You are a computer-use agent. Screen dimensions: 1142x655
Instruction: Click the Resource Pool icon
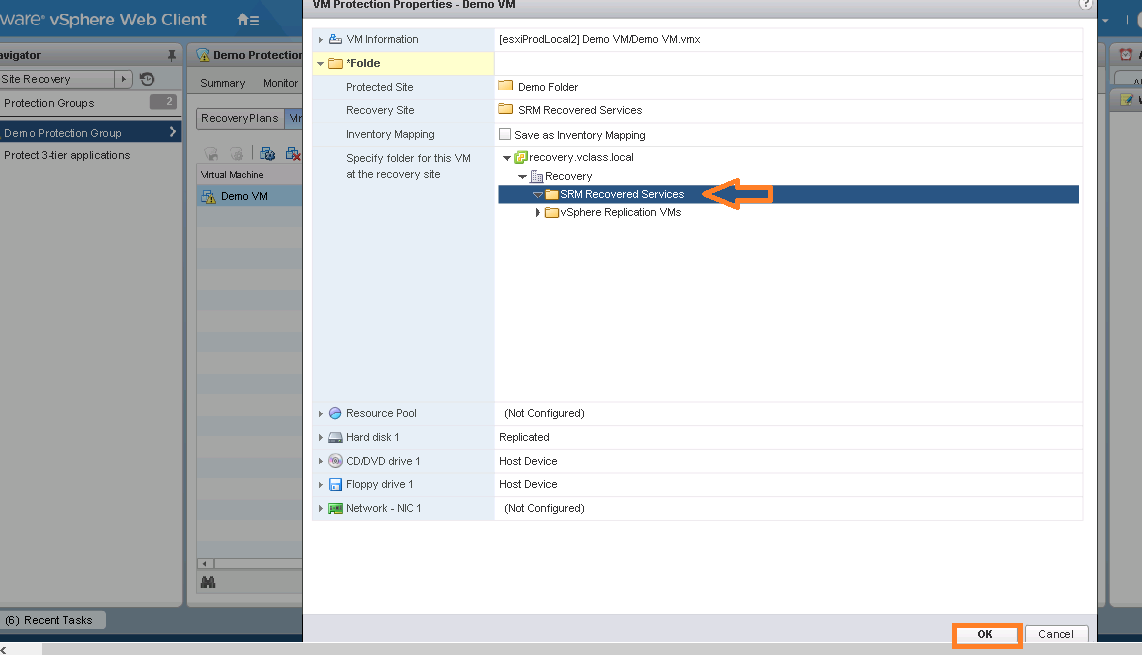[335, 413]
